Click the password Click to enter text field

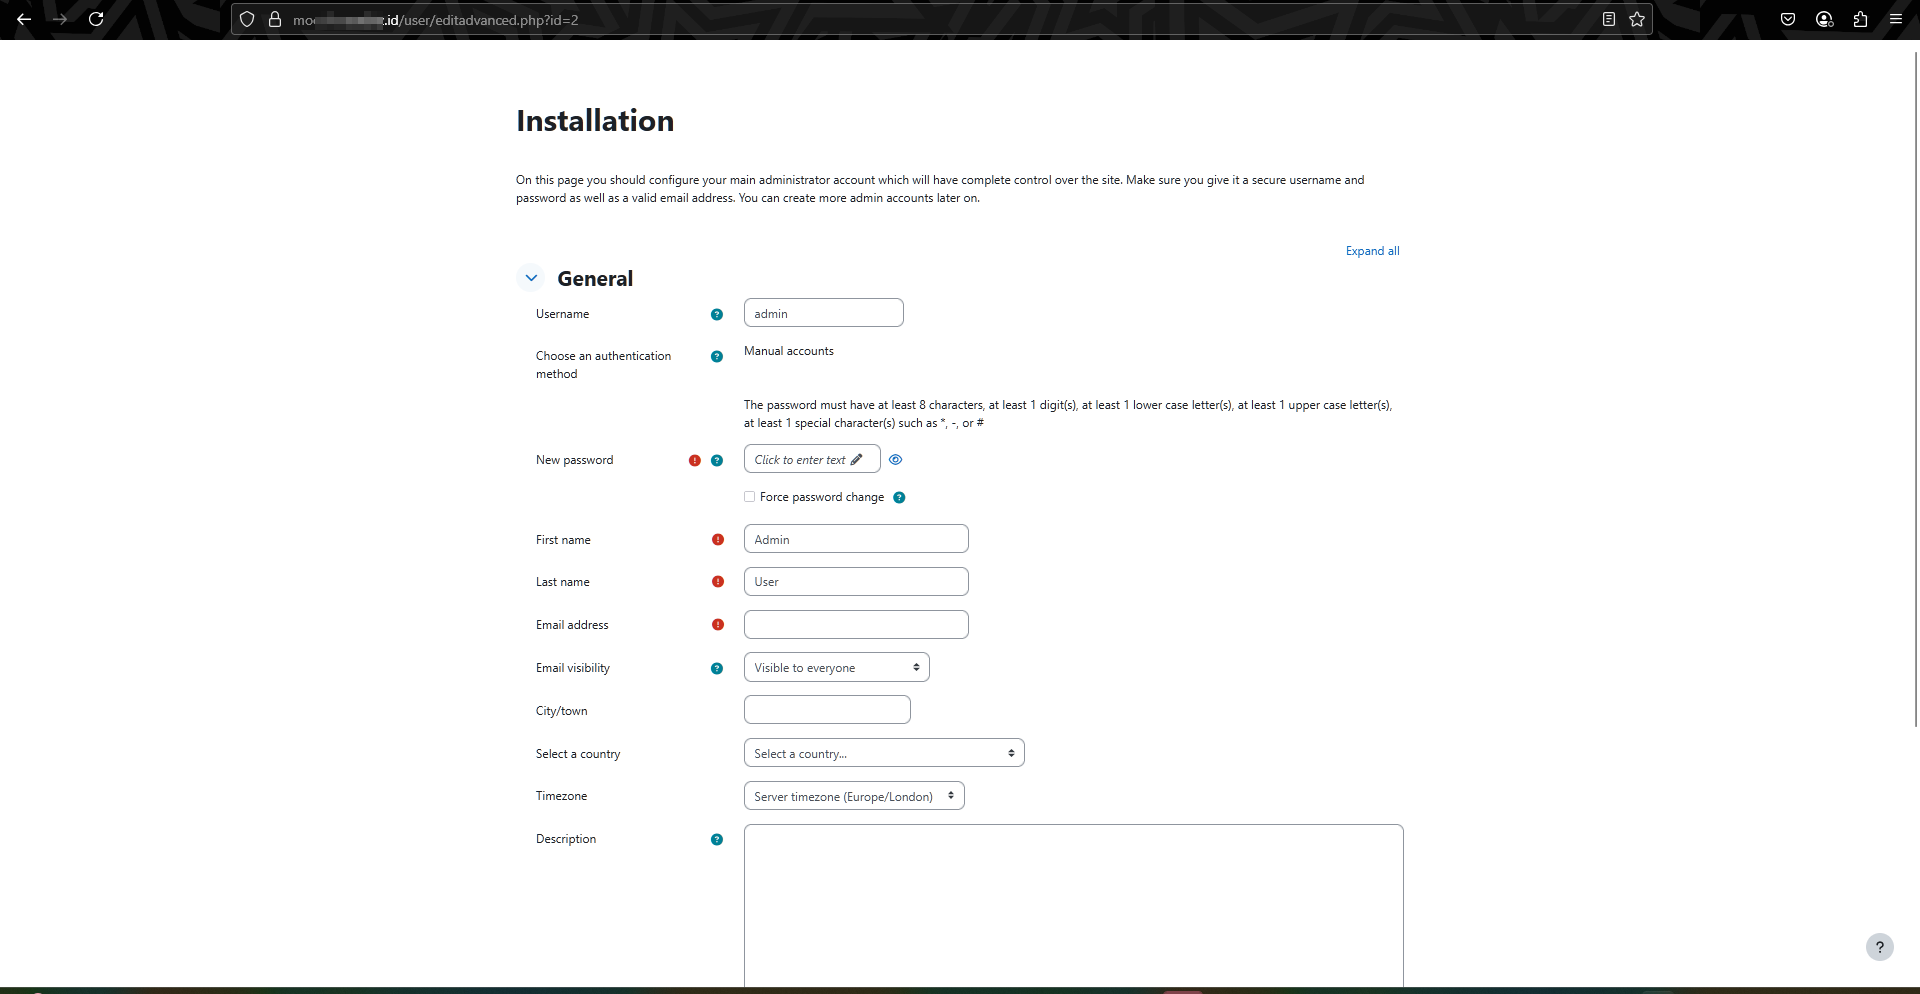click(x=810, y=459)
